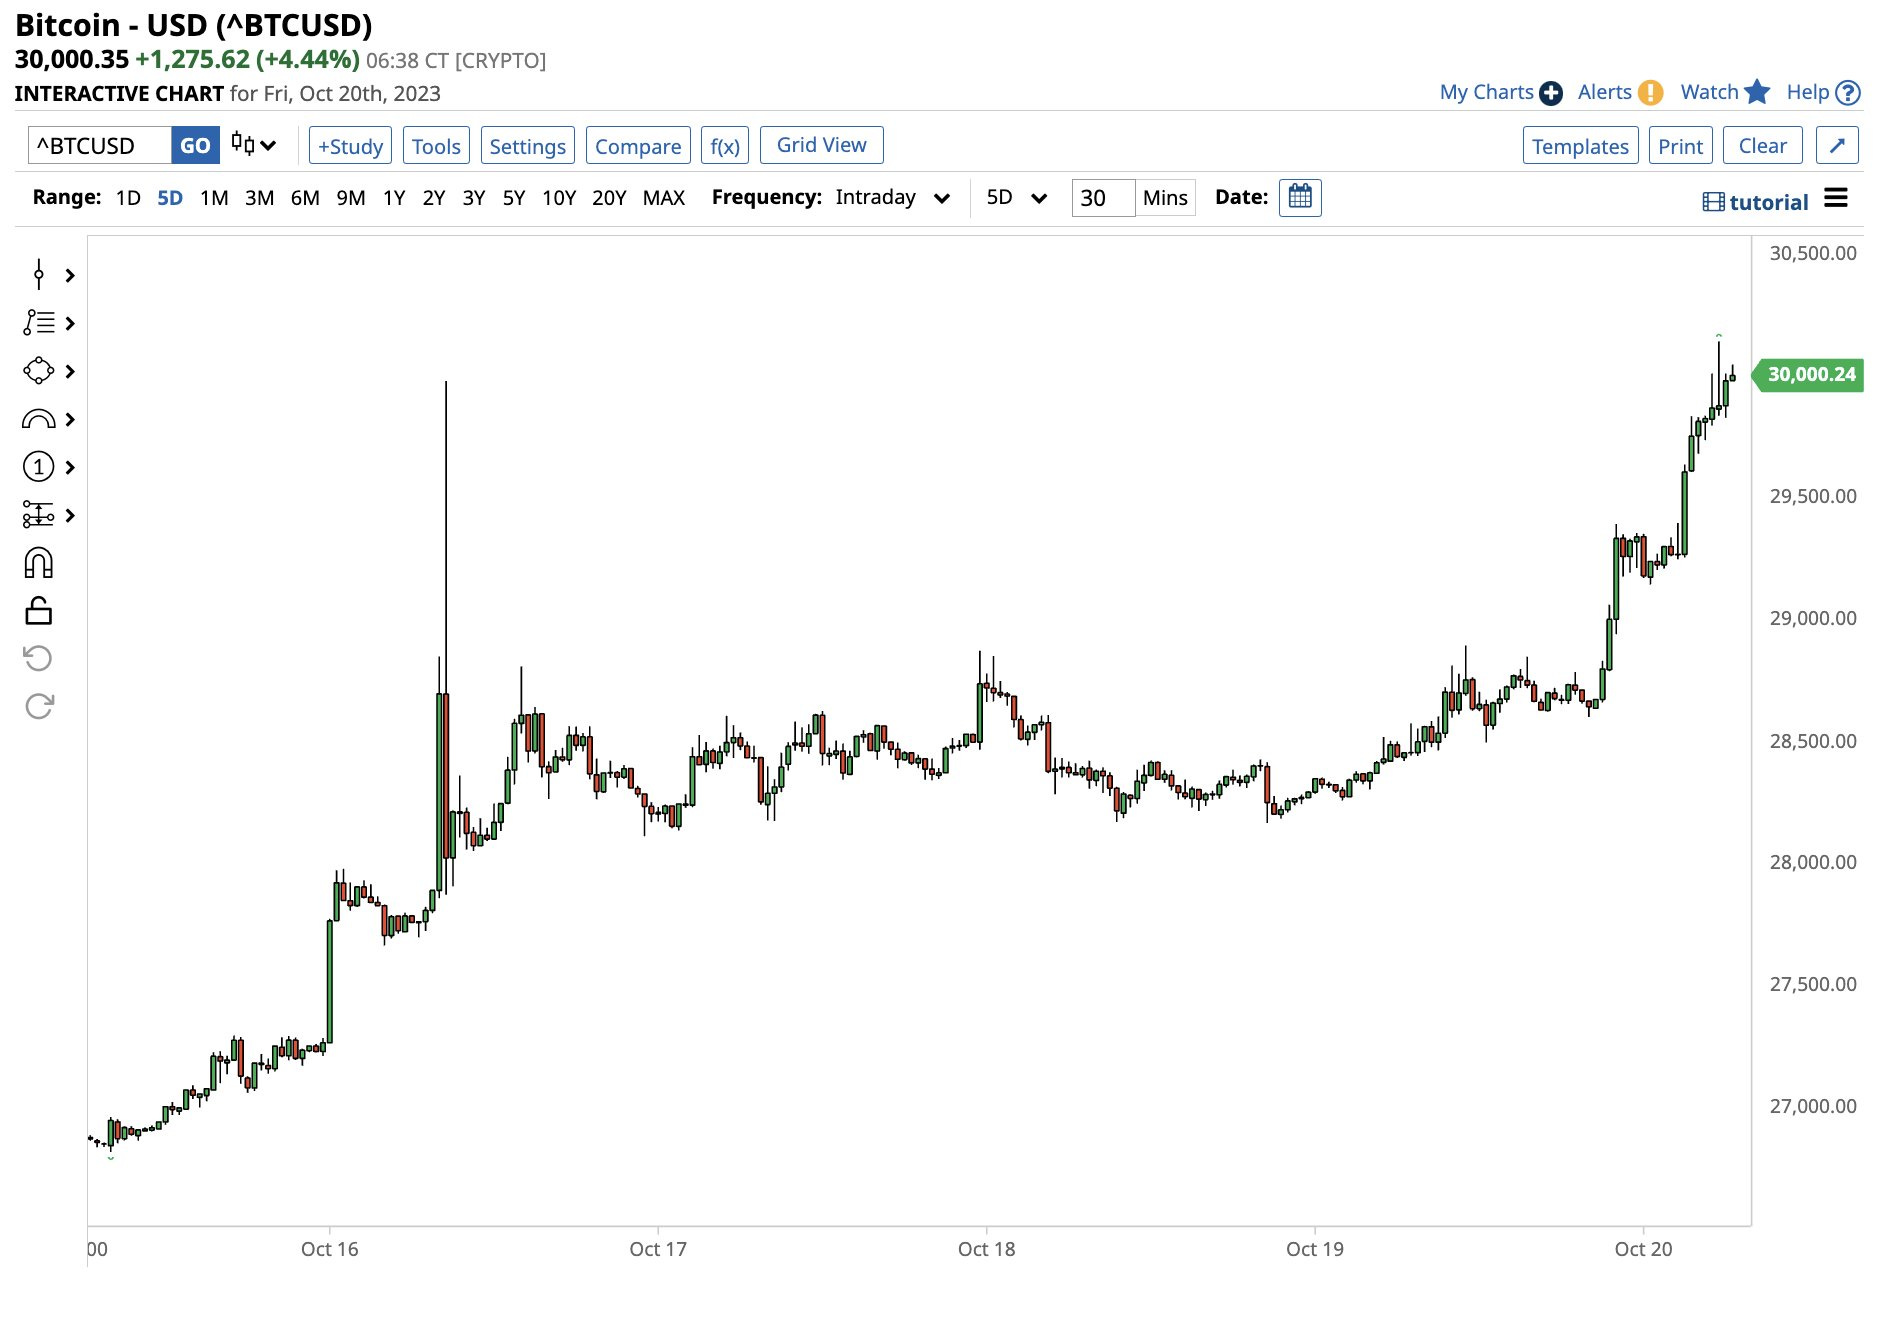Open the hamburger menu next to tutorial
The height and width of the screenshot is (1320, 1890).
pyautogui.click(x=1836, y=198)
